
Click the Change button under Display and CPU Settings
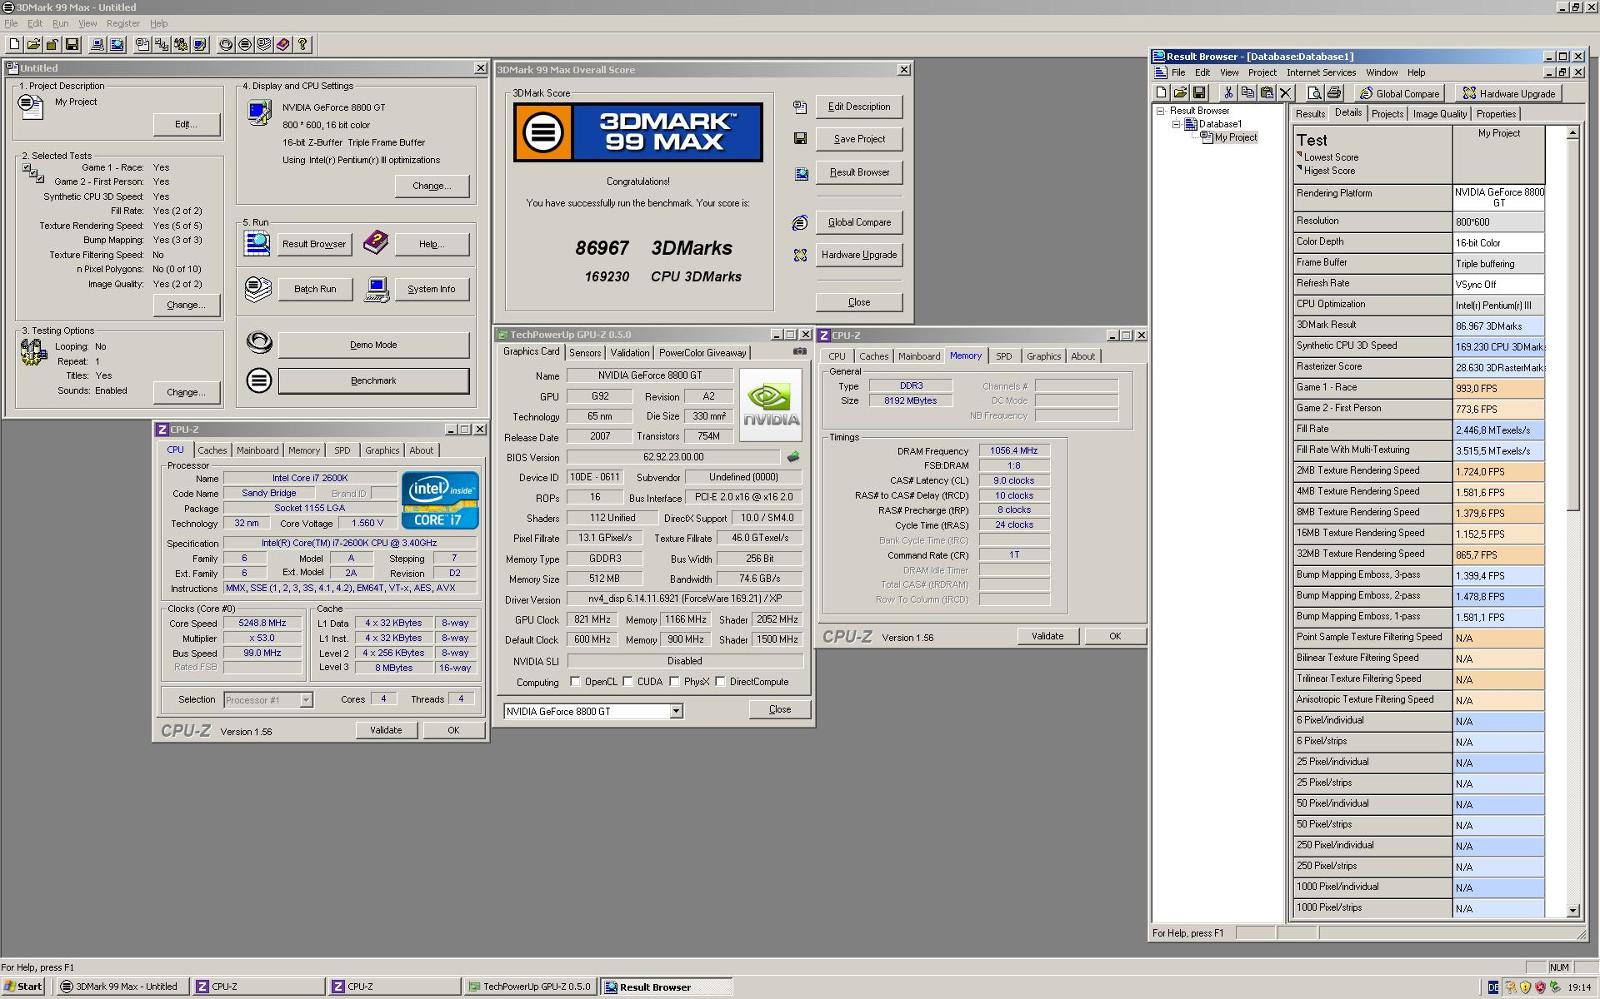[431, 186]
